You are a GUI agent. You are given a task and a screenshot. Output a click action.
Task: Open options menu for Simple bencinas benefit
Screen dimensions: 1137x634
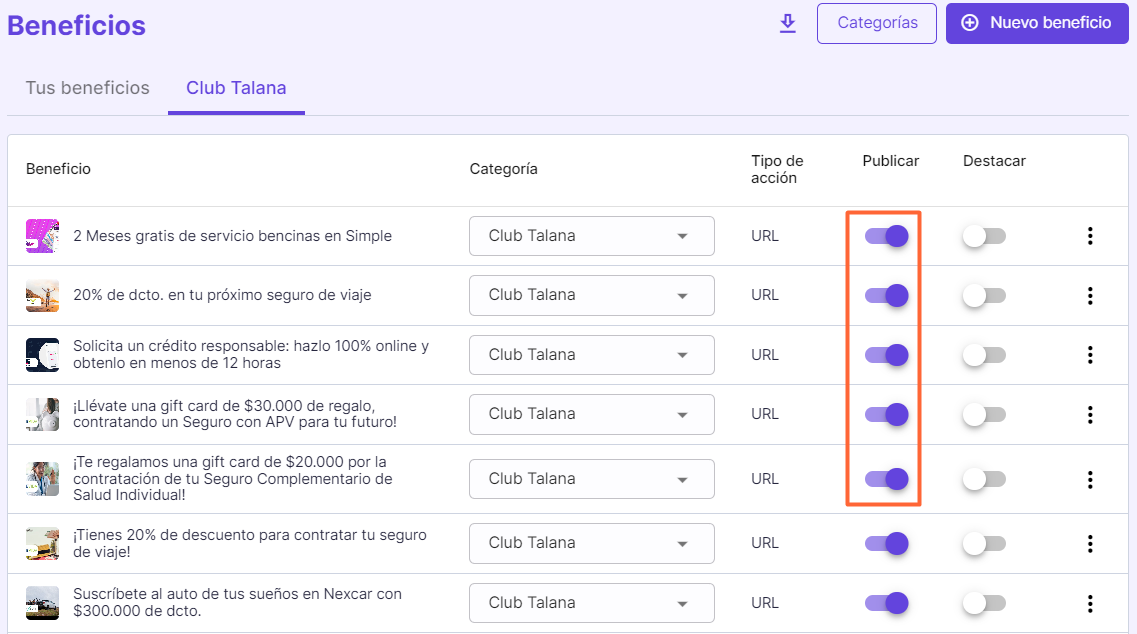(x=1090, y=236)
